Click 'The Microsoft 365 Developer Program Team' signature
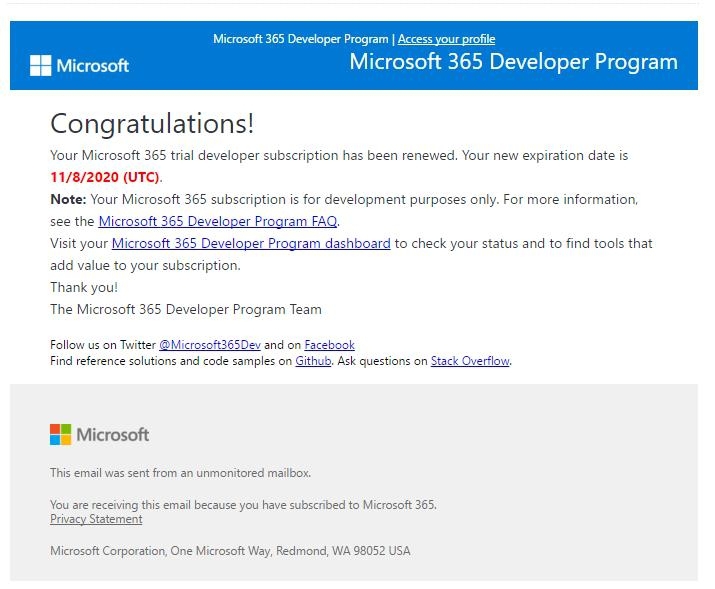Image resolution: width=715 pixels, height=589 pixels. coord(186,309)
